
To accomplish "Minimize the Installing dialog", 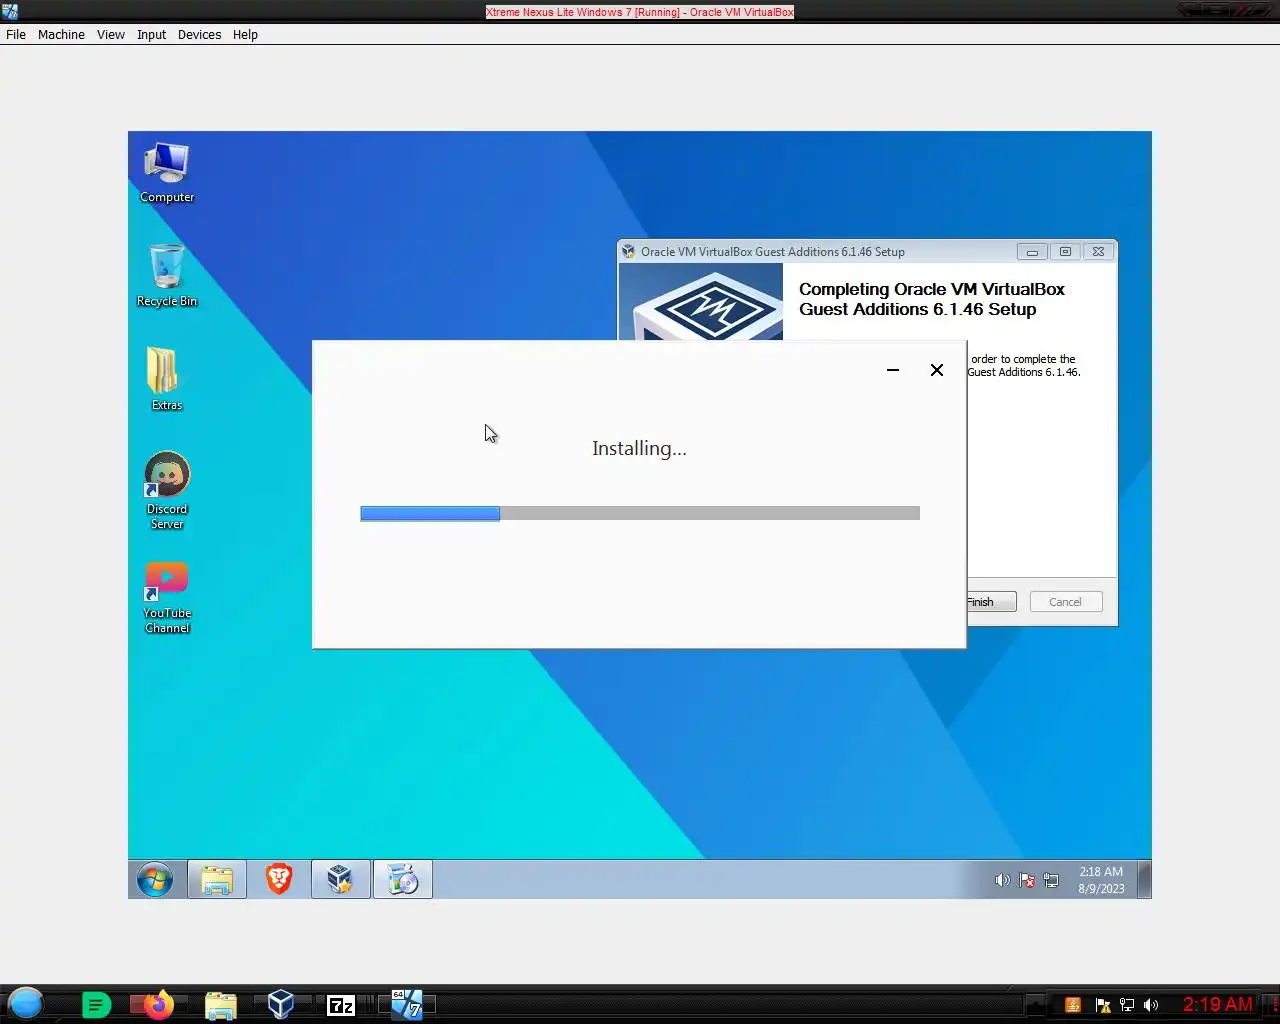I will (893, 370).
